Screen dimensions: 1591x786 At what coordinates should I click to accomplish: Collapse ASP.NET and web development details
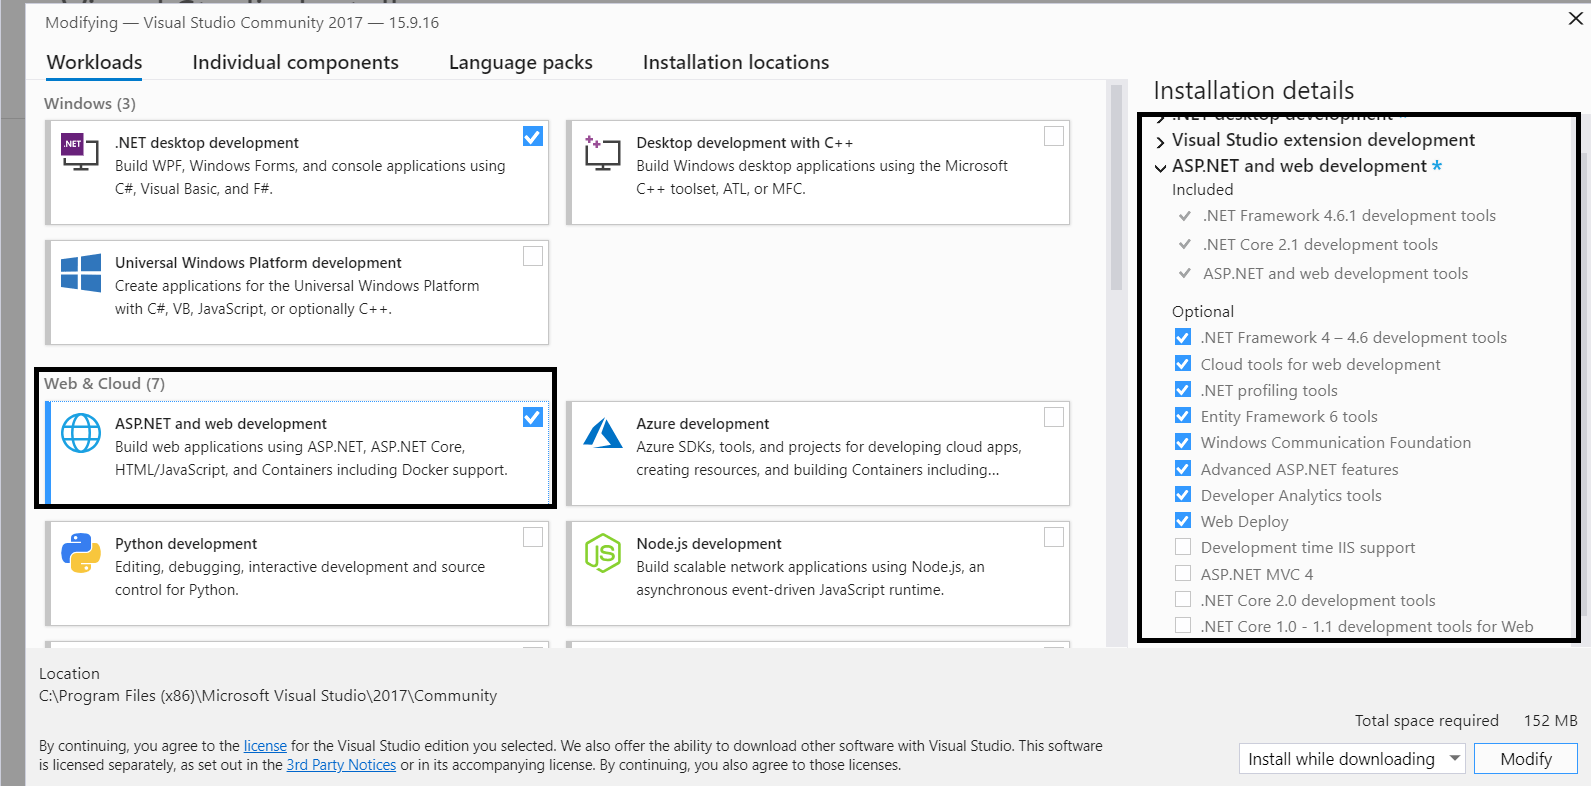[1160, 168]
